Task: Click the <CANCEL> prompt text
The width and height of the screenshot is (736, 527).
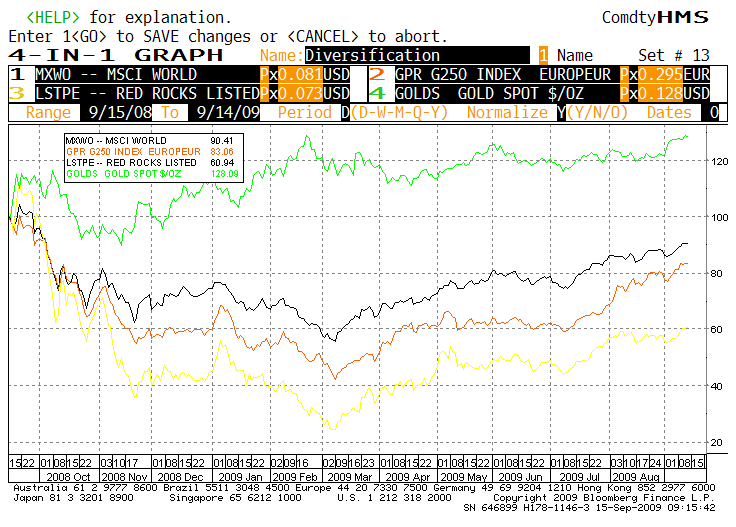Action: click(x=322, y=36)
